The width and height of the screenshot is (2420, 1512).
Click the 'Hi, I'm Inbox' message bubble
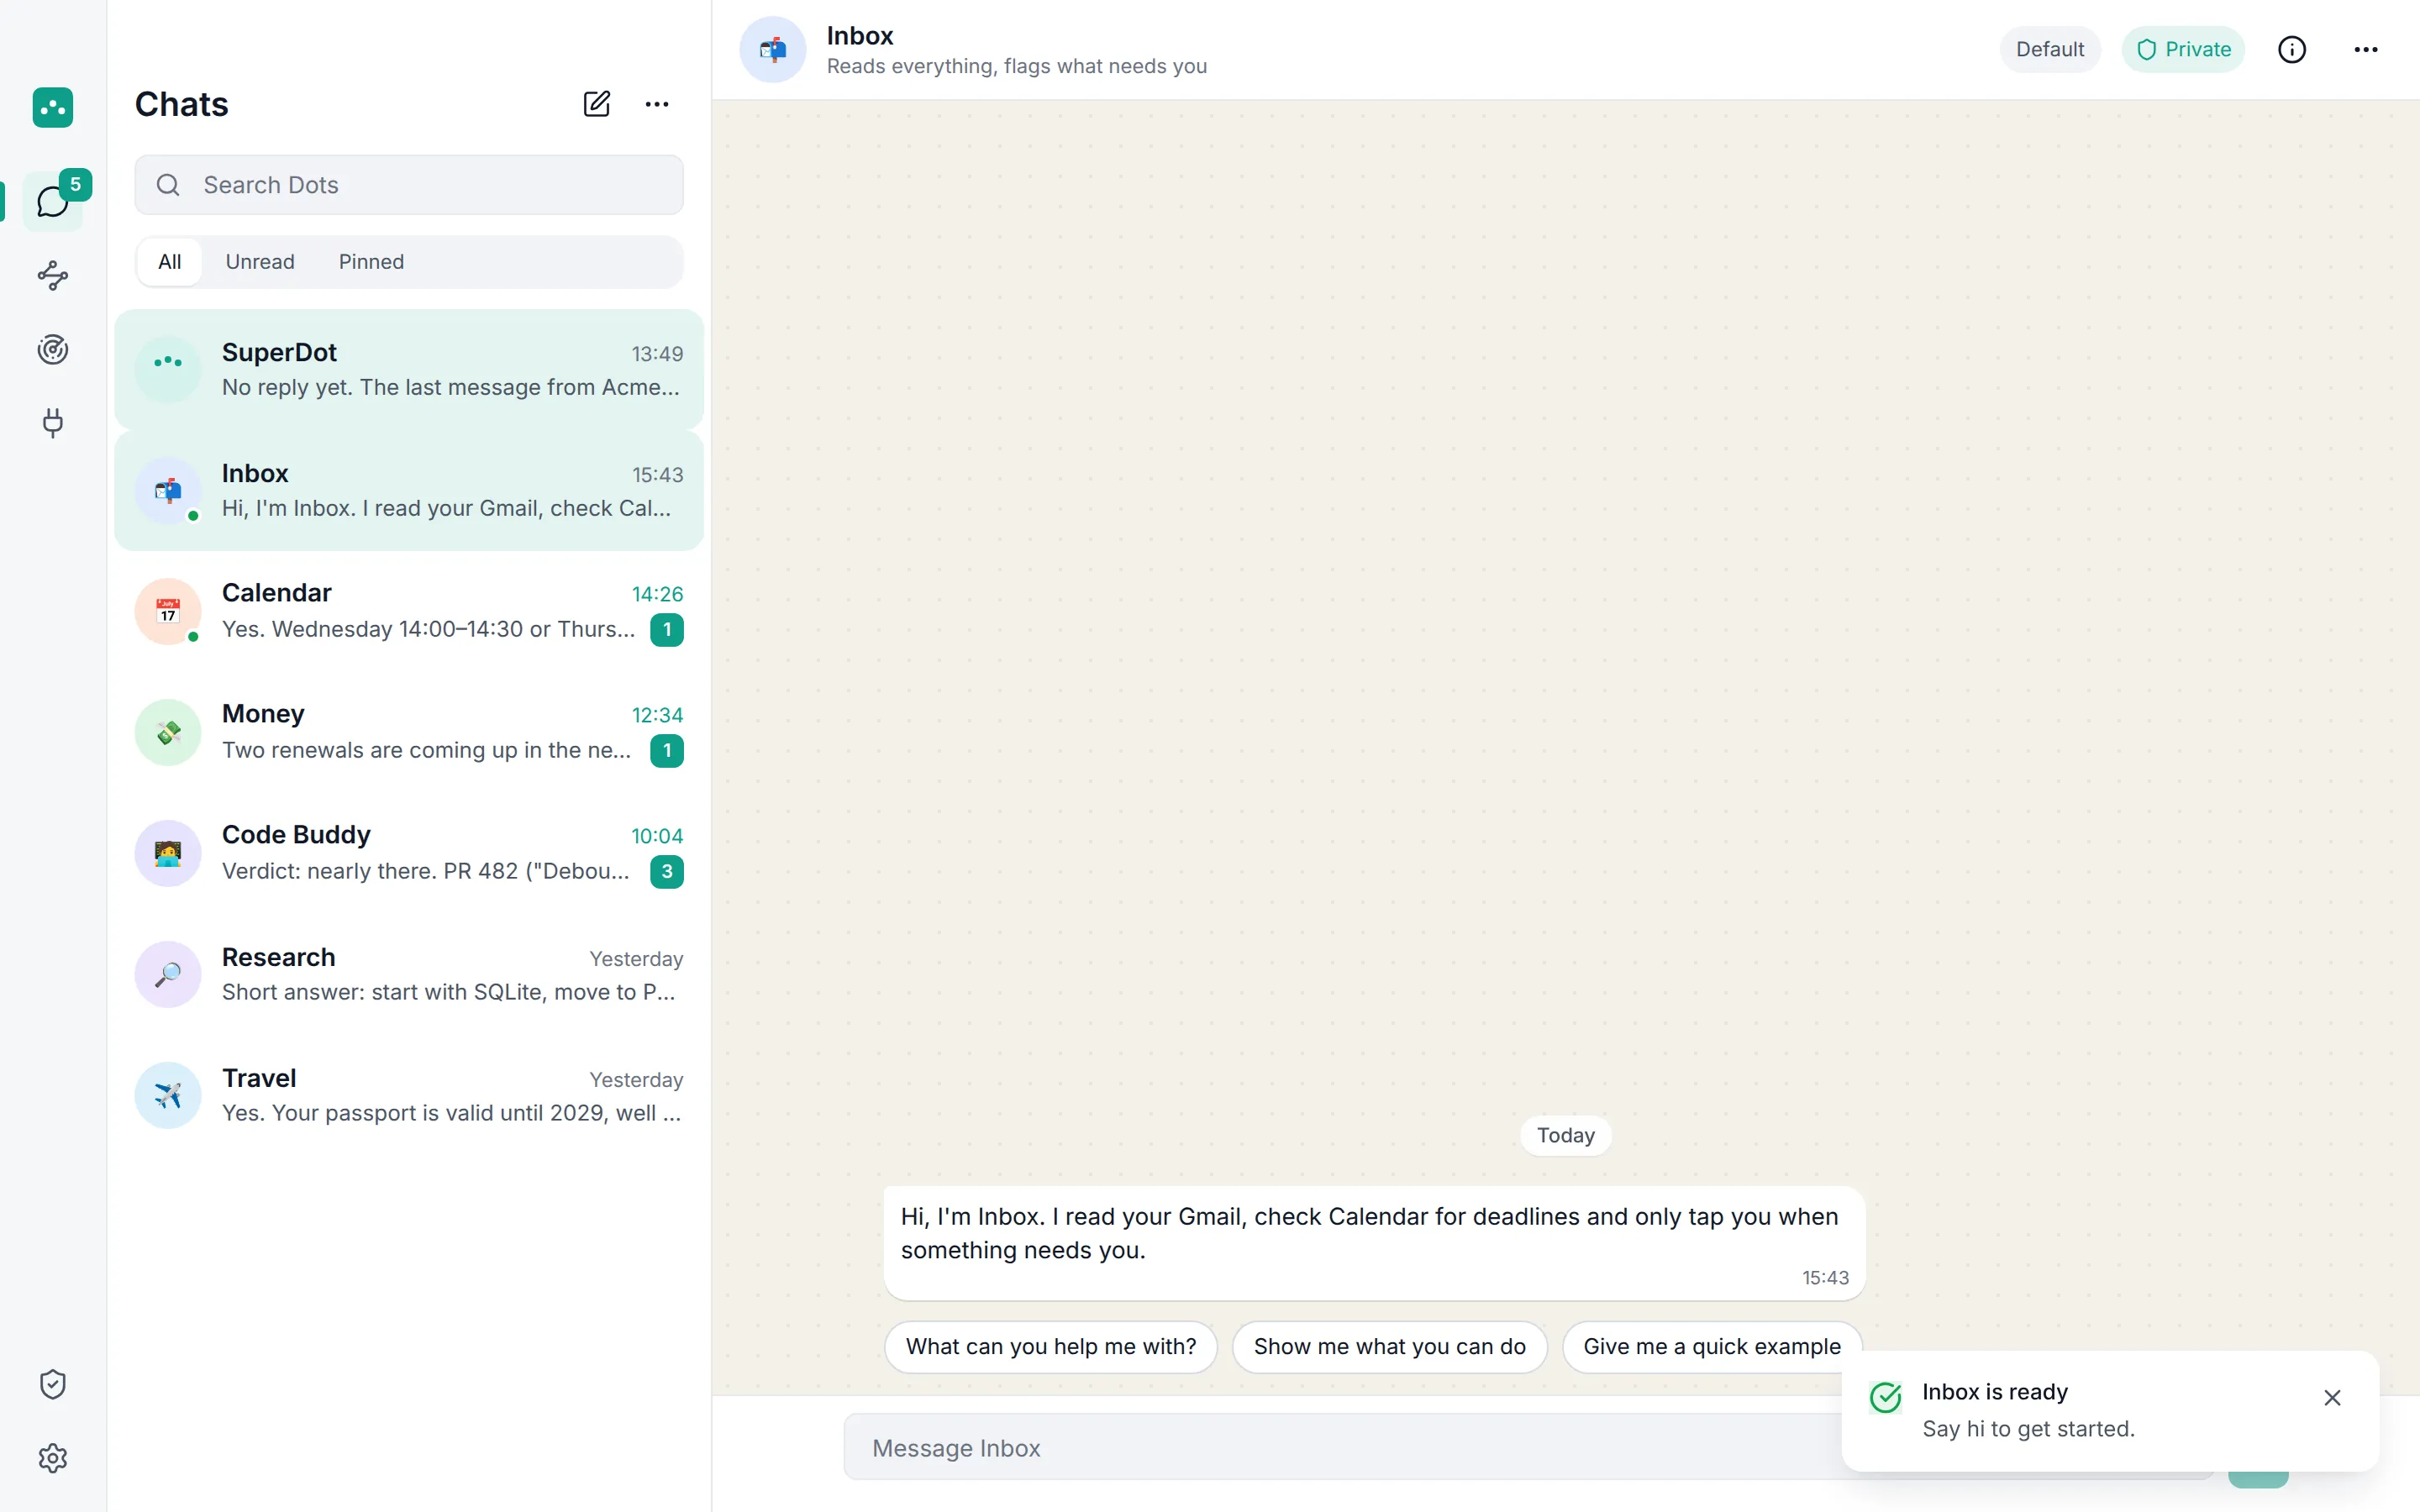pyautogui.click(x=1374, y=1243)
